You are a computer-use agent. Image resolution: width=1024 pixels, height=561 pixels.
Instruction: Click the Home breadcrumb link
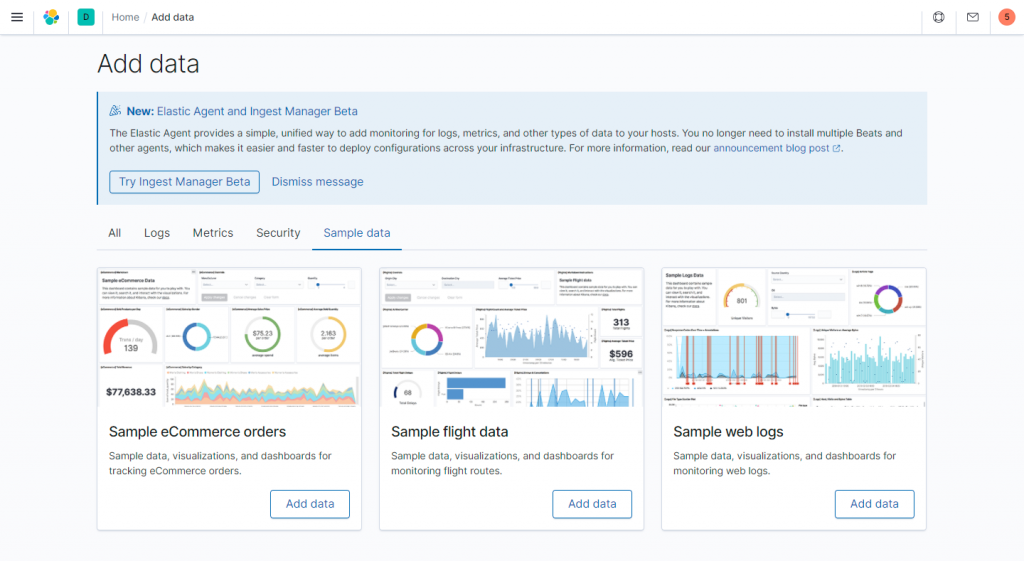click(125, 17)
